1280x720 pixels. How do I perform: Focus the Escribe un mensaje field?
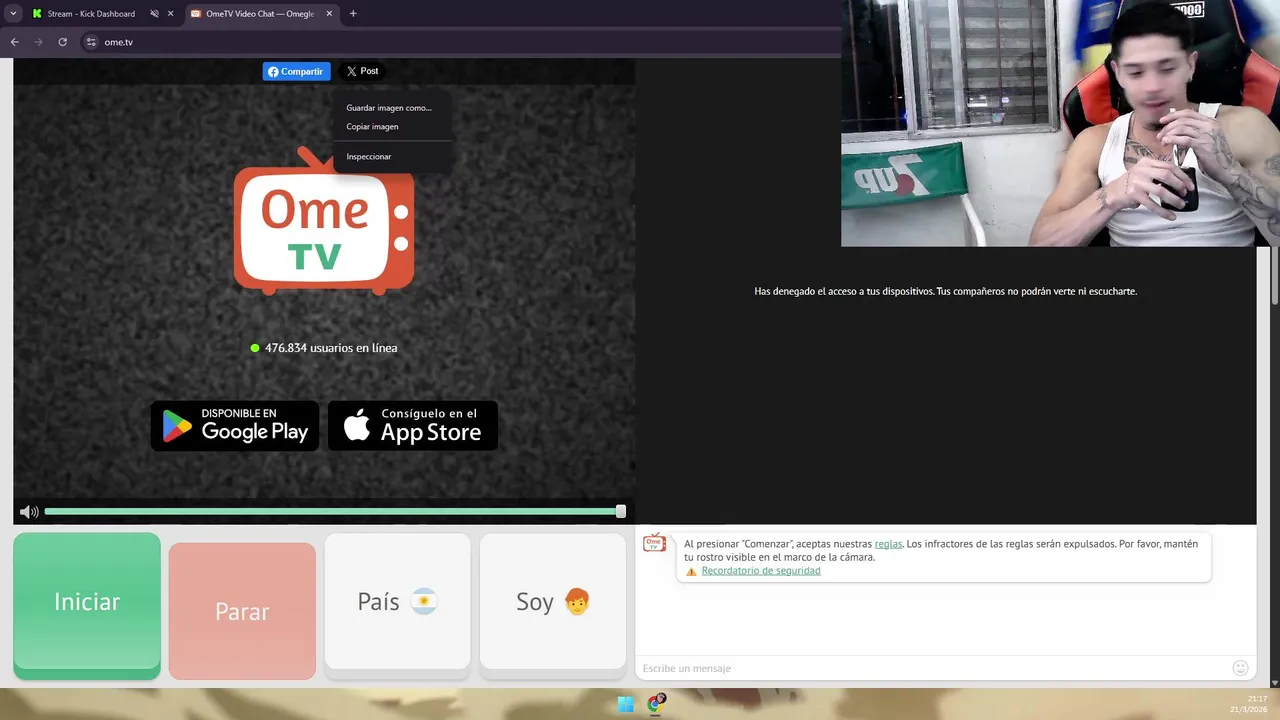click(930, 668)
